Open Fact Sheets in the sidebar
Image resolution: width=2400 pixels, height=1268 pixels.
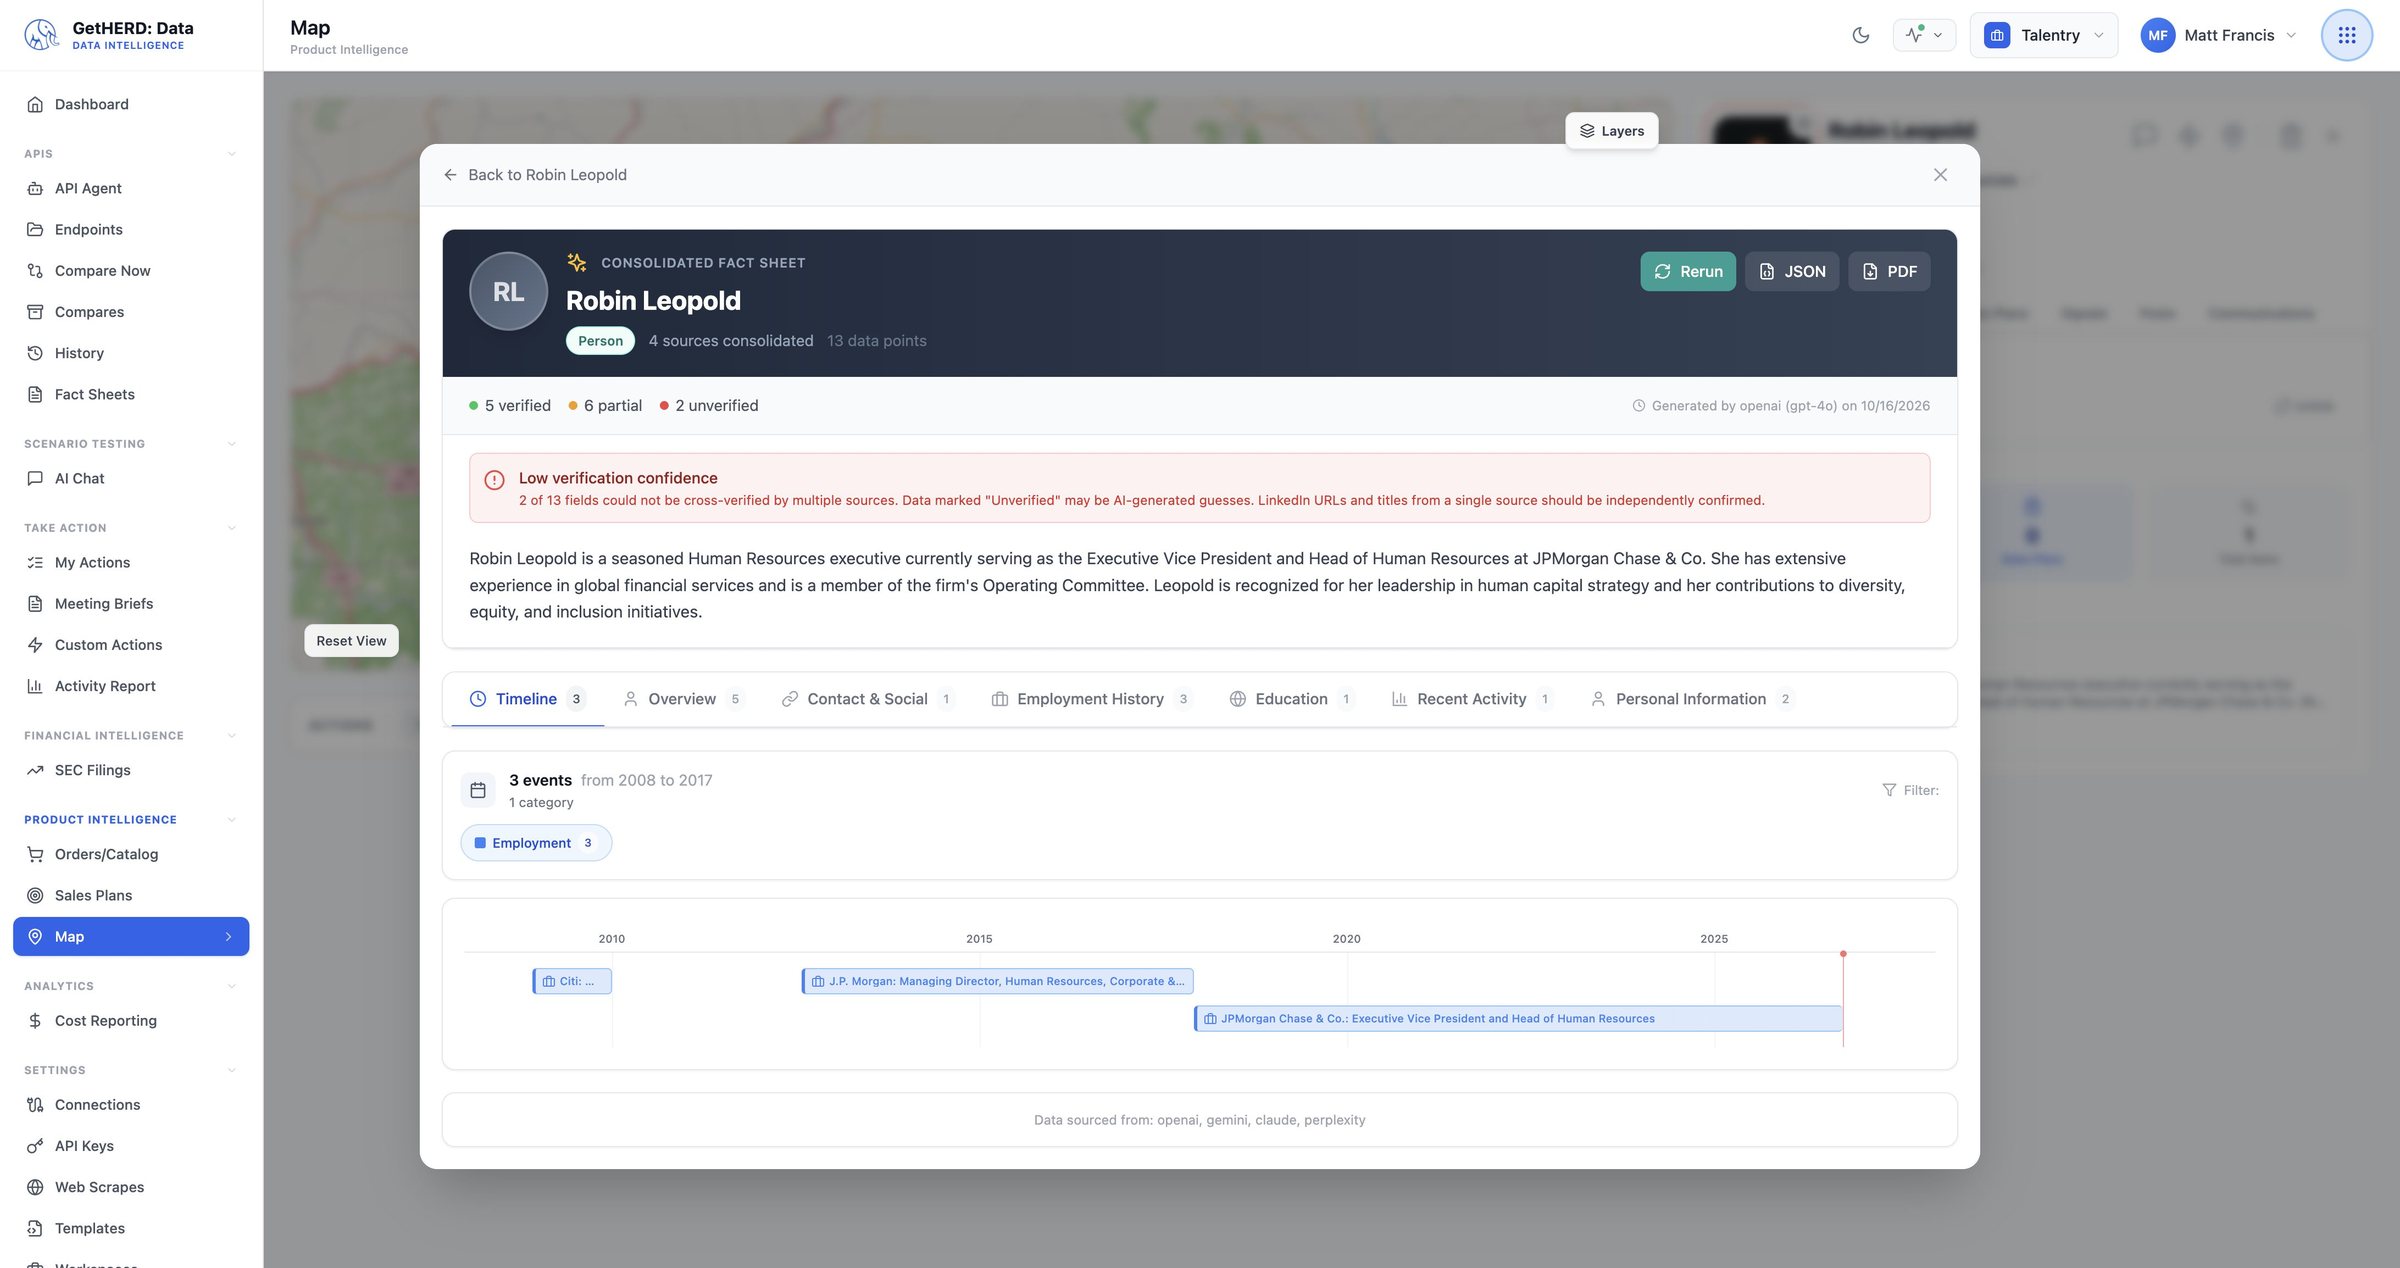click(131, 394)
